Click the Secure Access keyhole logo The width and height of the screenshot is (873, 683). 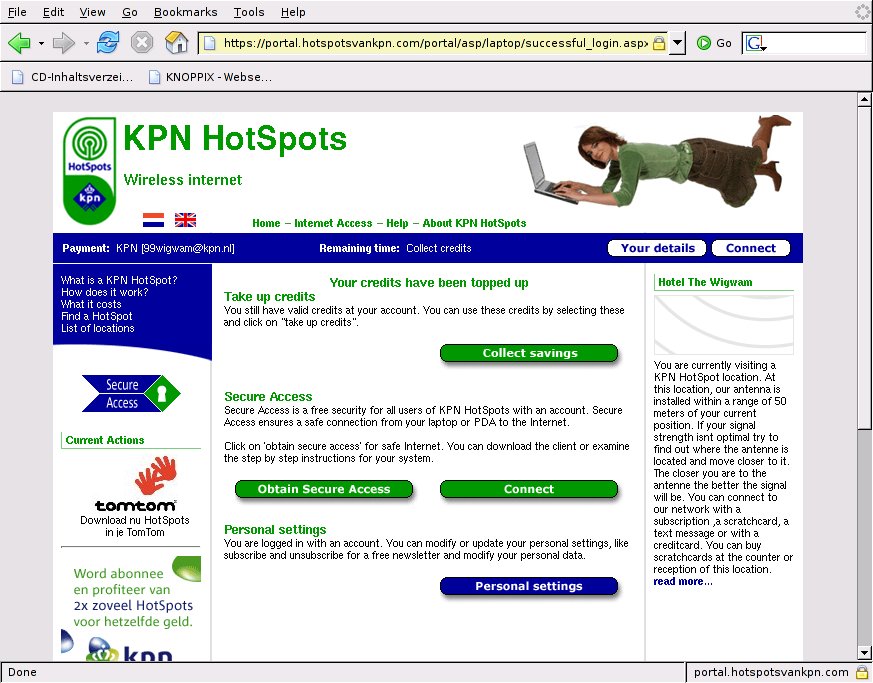click(130, 393)
